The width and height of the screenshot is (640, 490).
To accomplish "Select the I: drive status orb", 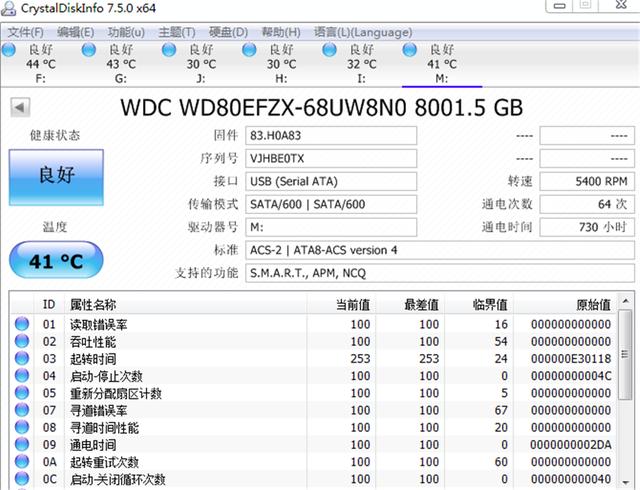I will click(x=329, y=50).
